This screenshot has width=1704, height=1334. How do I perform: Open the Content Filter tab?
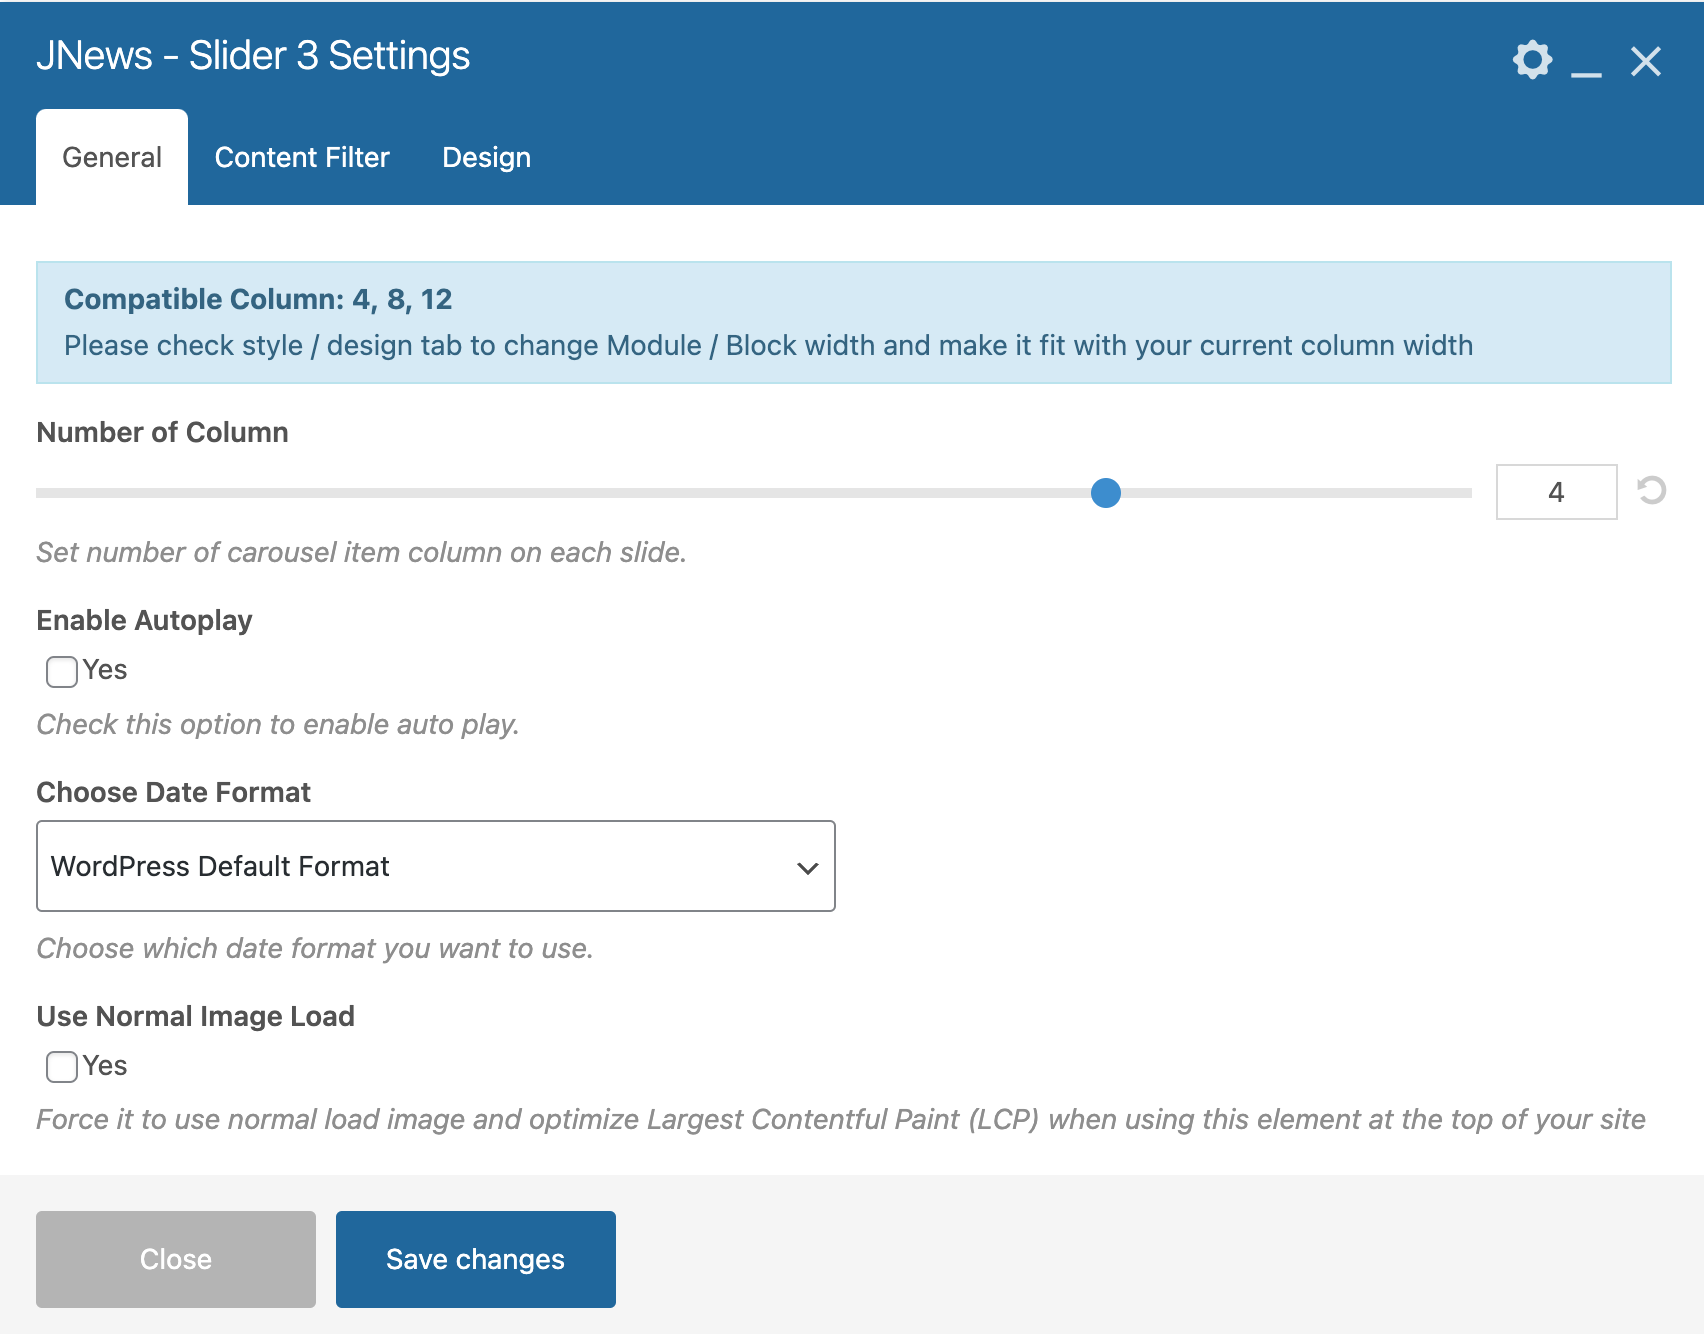pos(302,157)
